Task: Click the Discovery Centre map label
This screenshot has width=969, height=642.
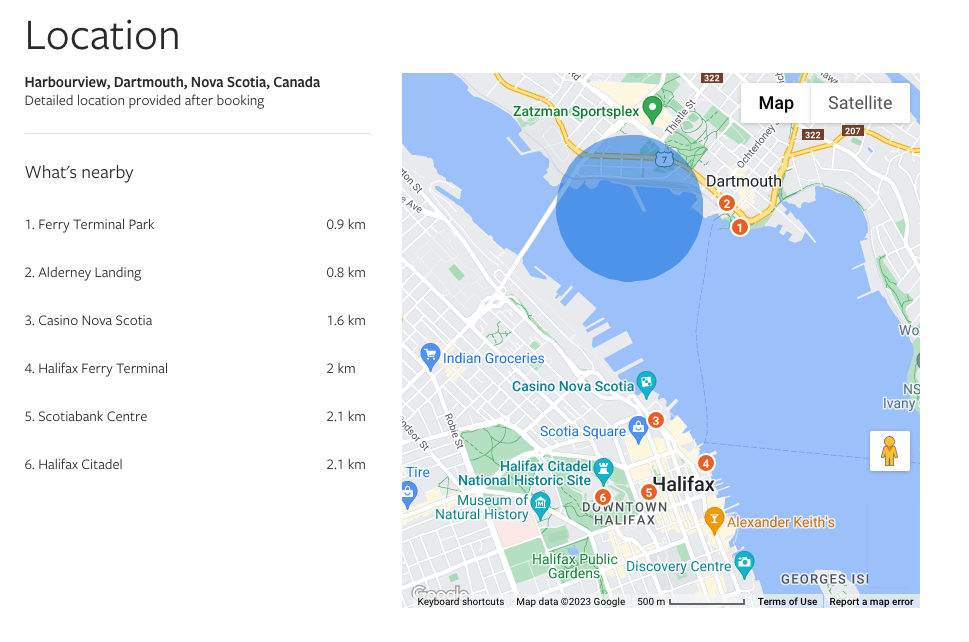Action: click(679, 566)
